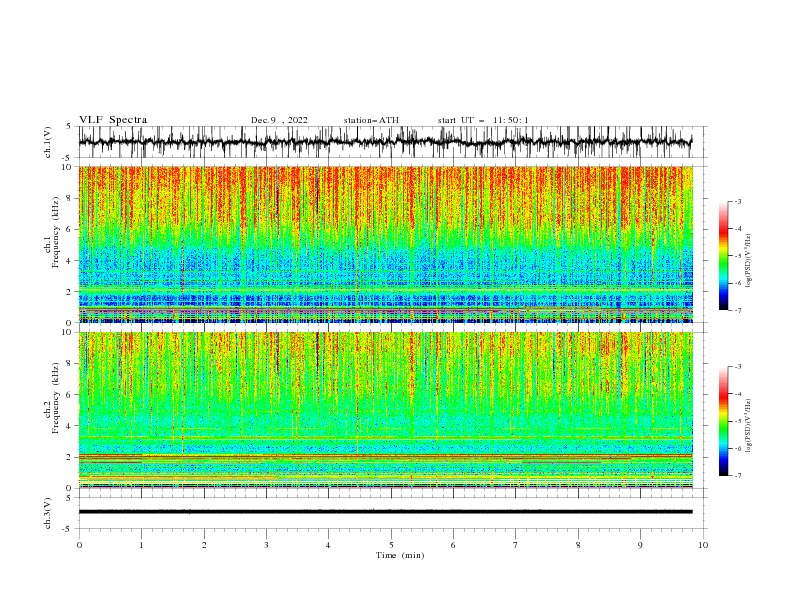Click the ch.2 PSD color bar
This screenshot has width=792, height=612.
[x=723, y=421]
